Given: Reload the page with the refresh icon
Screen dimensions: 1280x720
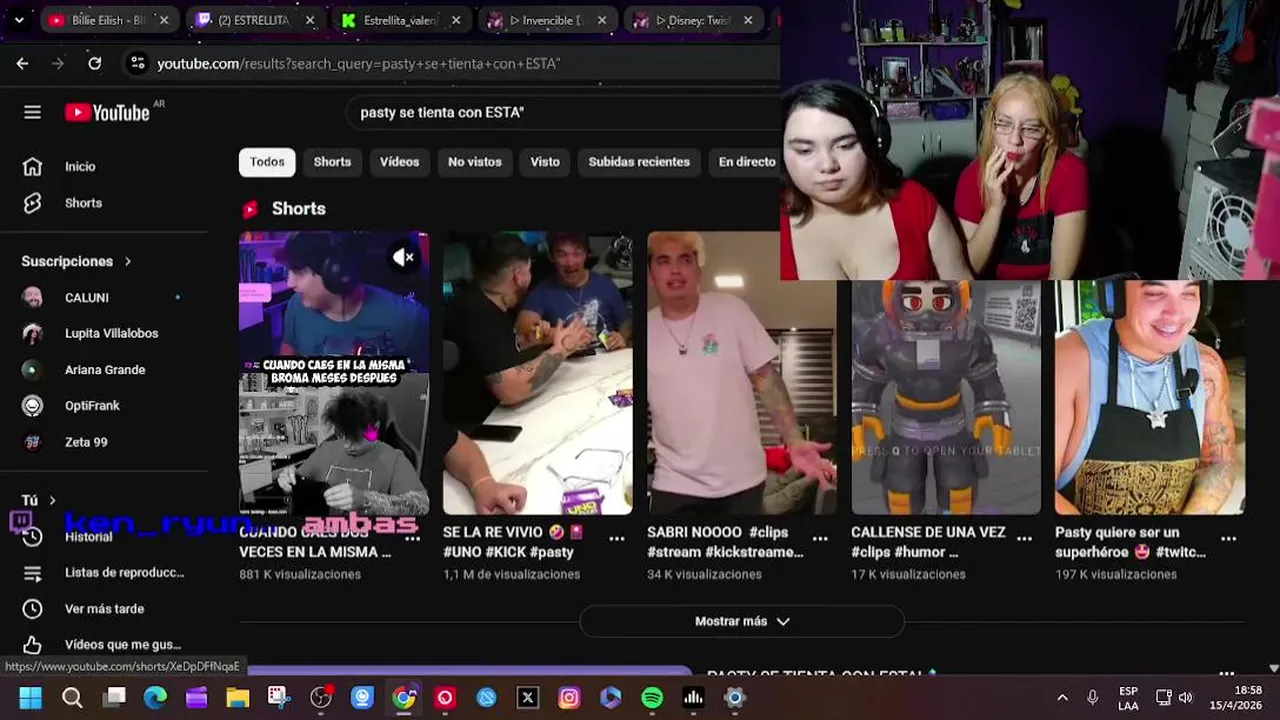Looking at the screenshot, I should tap(94, 63).
